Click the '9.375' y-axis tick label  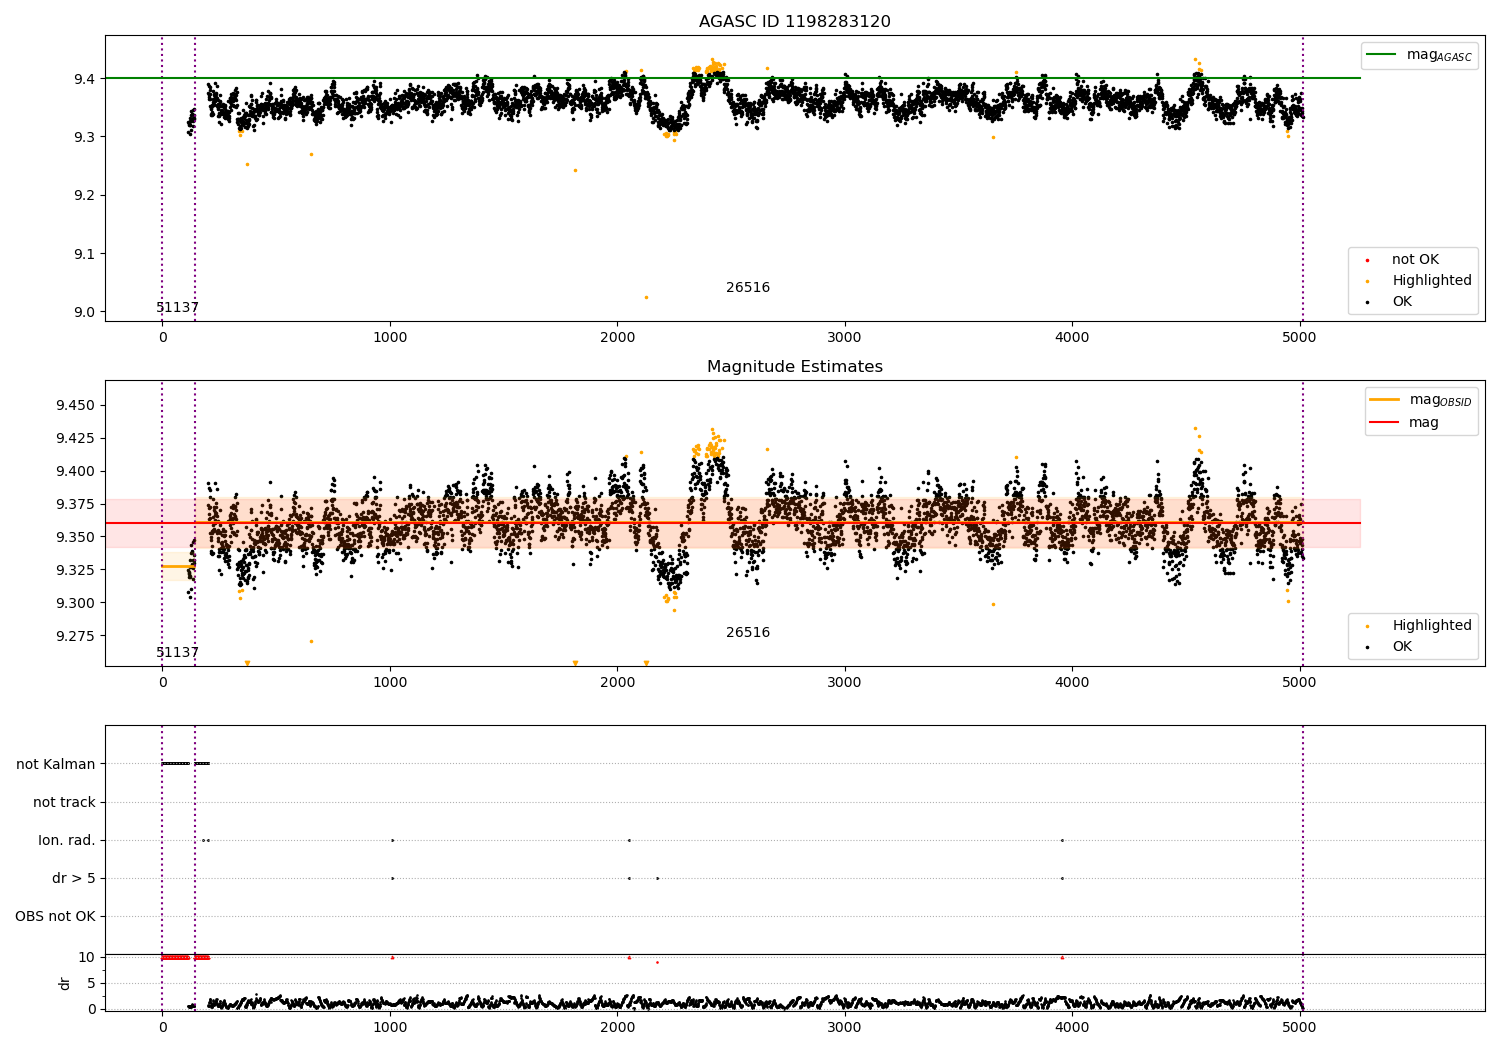[x=75, y=504]
